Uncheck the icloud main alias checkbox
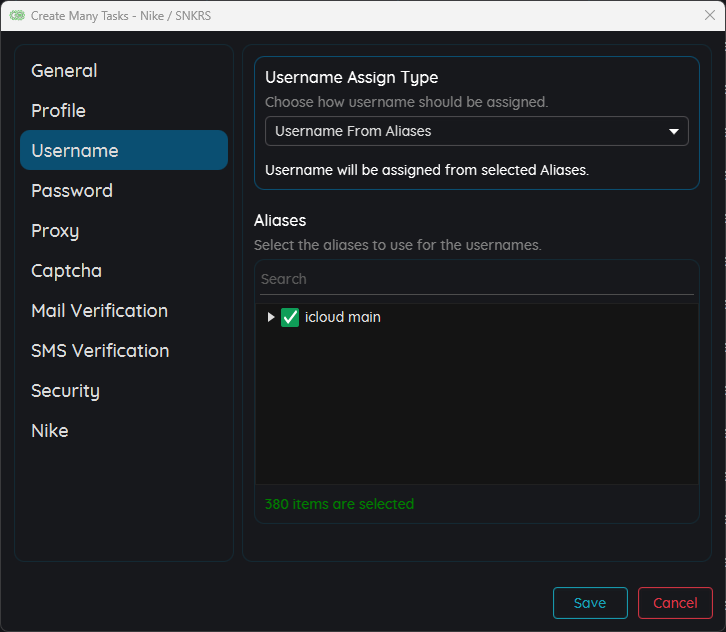 pos(290,317)
